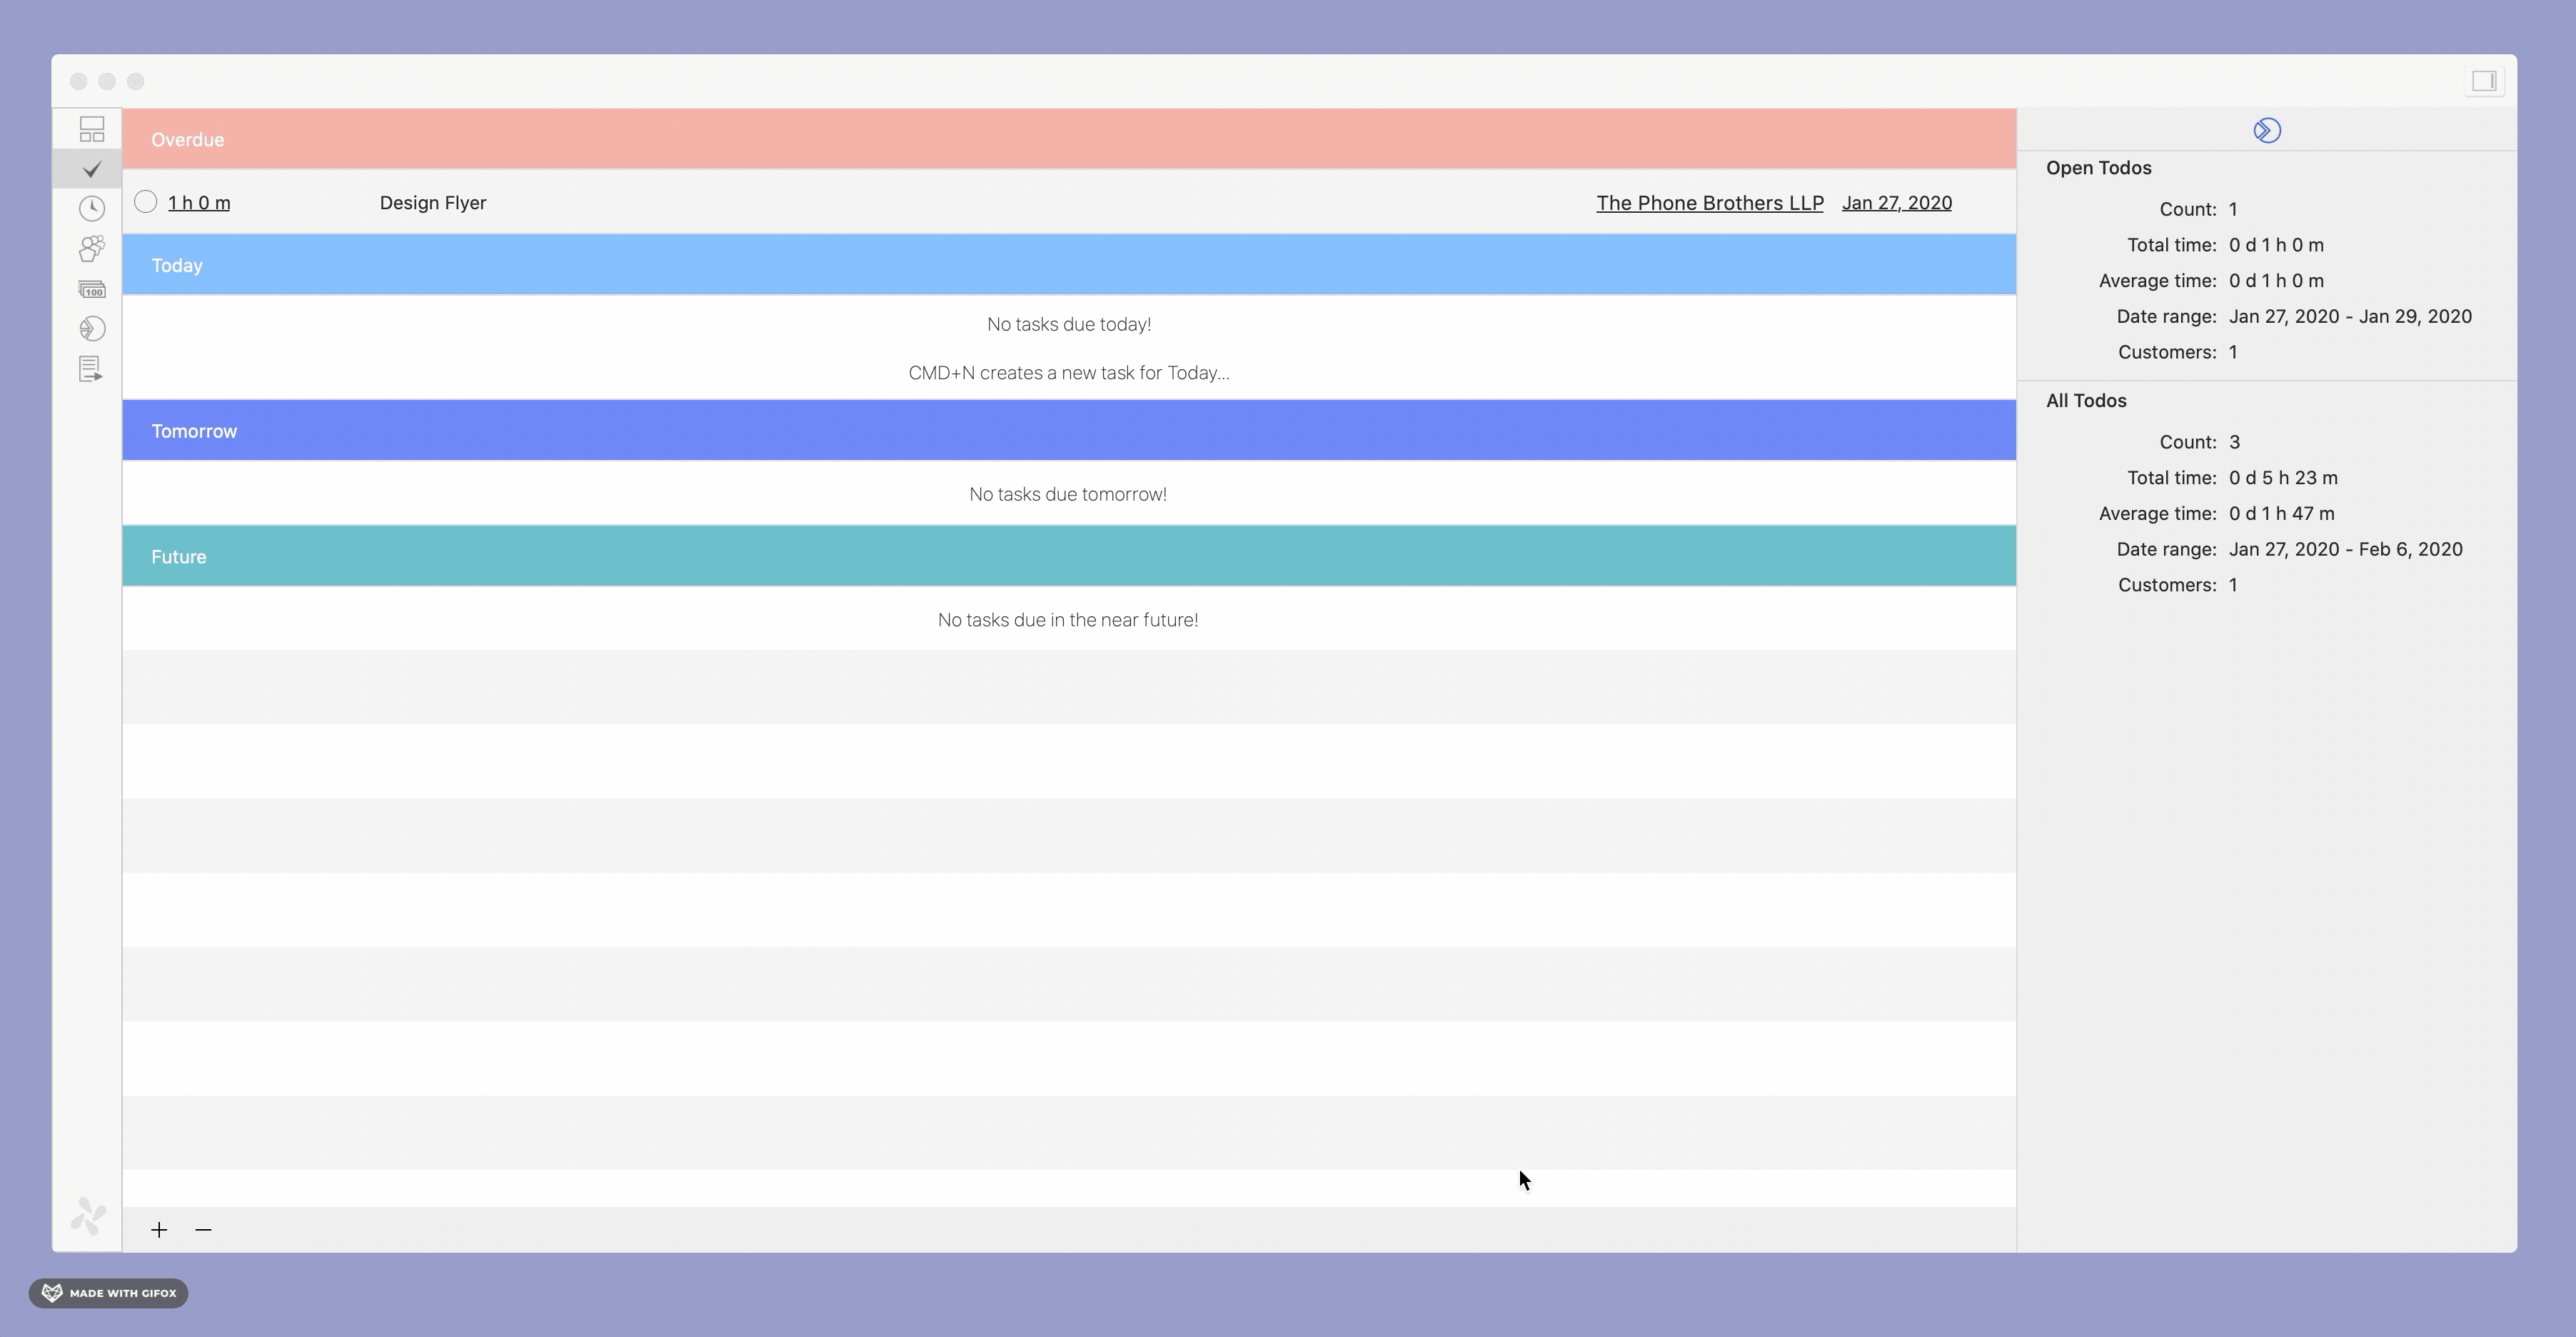
Task: Toggle the right sidebar panel button
Action: coord(2483,81)
